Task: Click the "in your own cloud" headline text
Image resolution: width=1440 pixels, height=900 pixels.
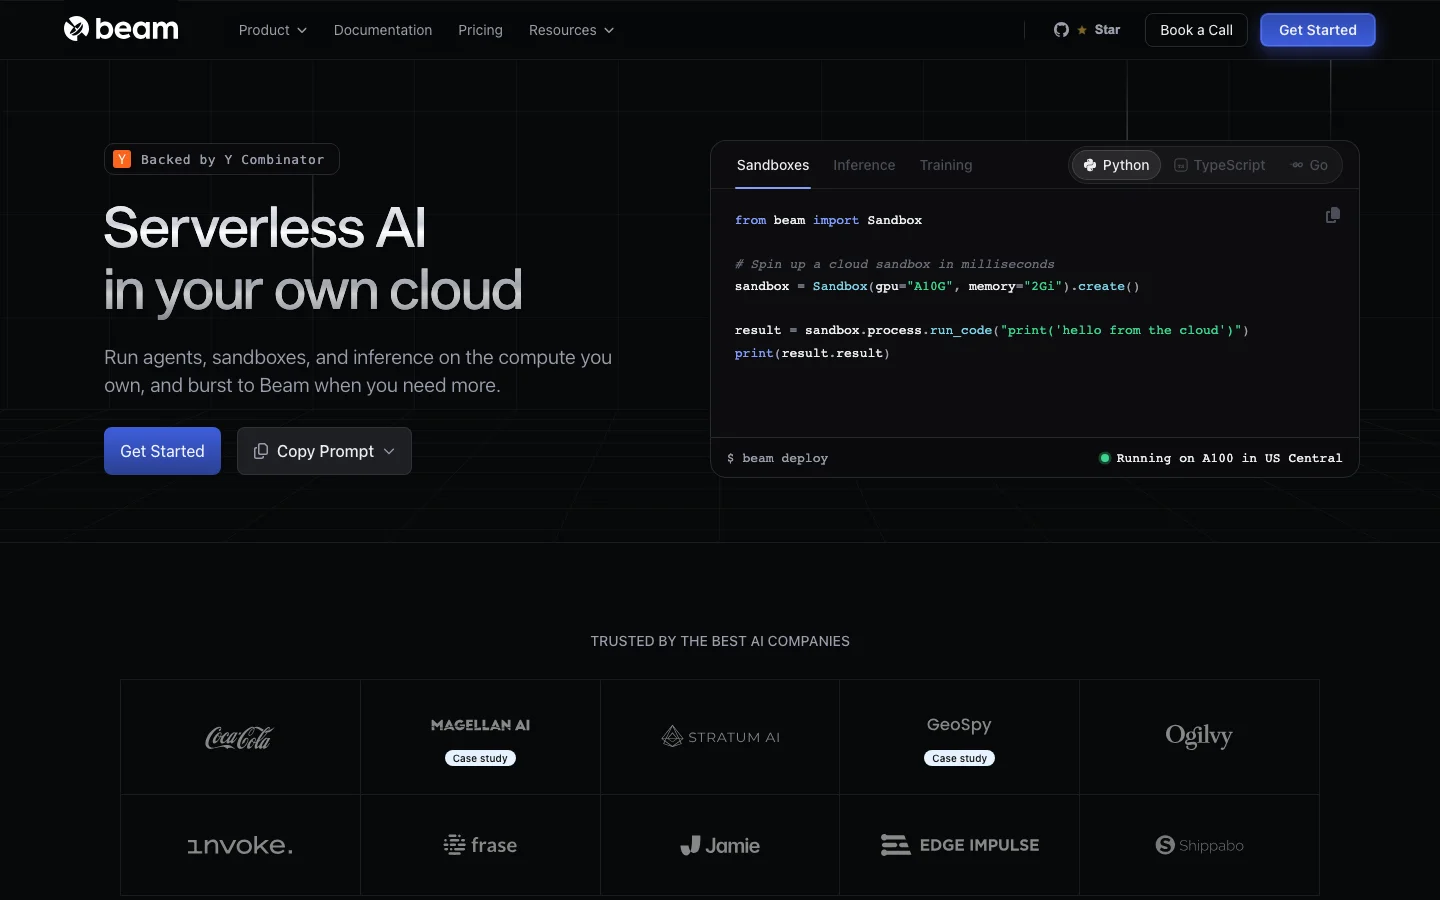Action: (313, 290)
